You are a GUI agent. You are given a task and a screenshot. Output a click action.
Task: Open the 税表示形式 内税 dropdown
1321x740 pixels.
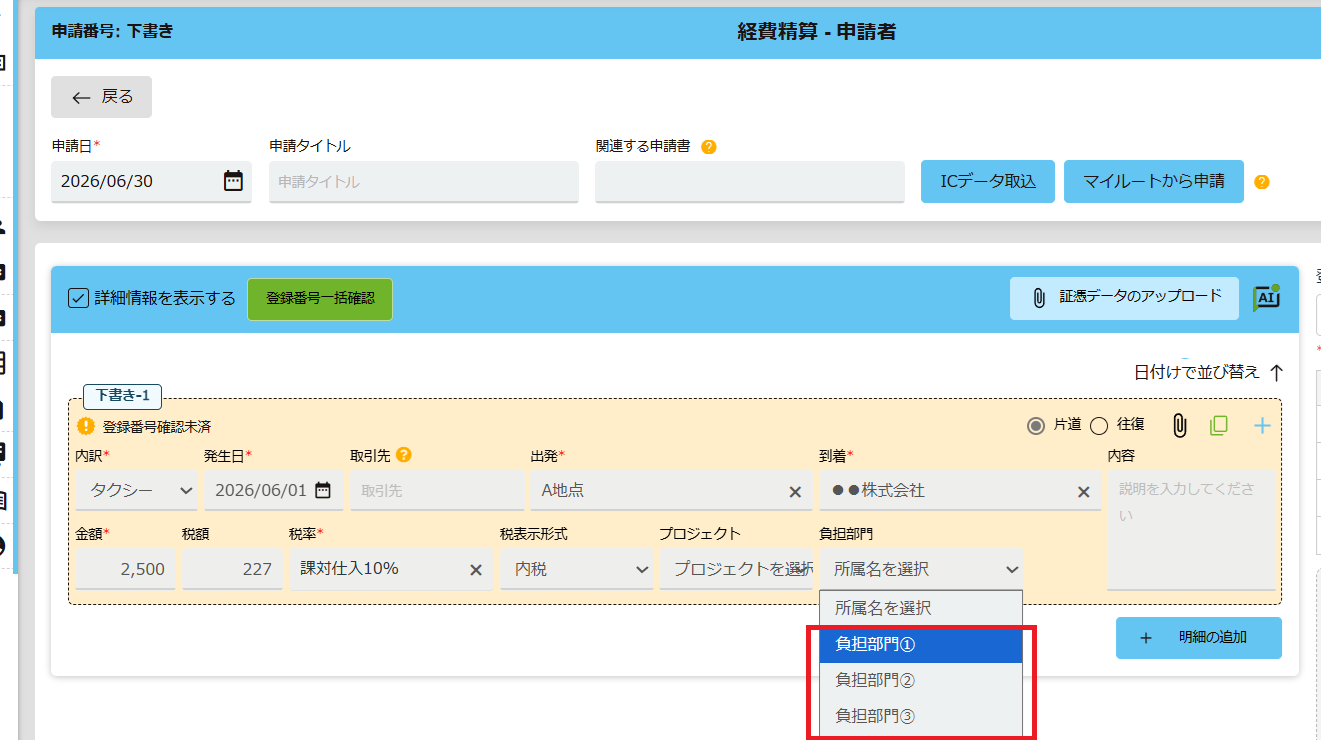point(576,569)
